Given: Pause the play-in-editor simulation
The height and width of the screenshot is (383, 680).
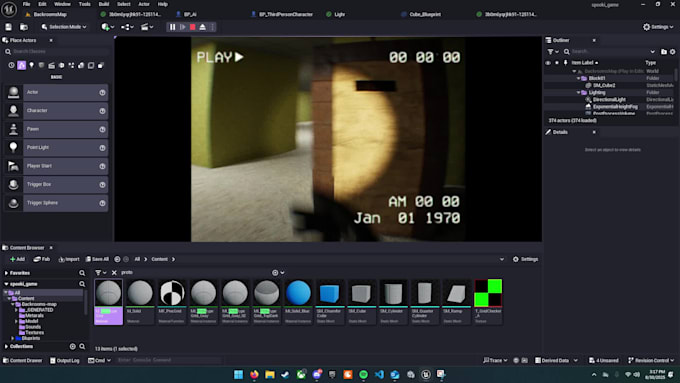Looking at the screenshot, I should pyautogui.click(x=173, y=27).
